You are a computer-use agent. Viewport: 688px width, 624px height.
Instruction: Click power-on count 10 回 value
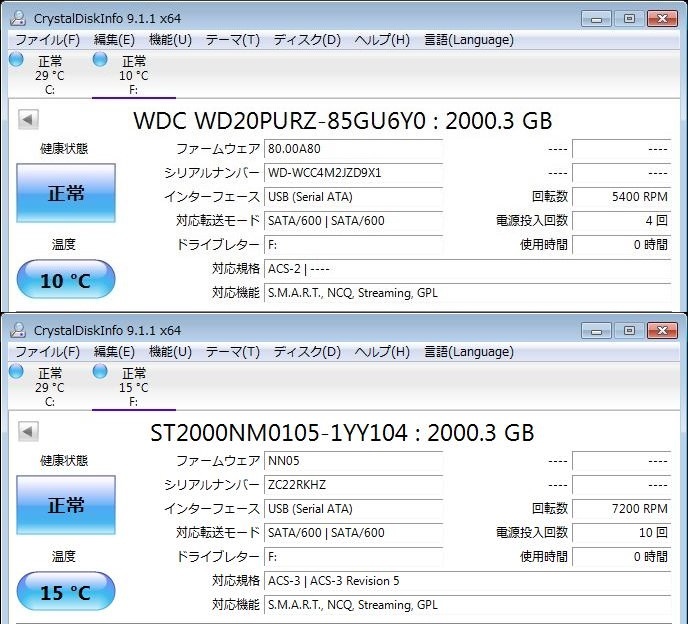click(622, 533)
